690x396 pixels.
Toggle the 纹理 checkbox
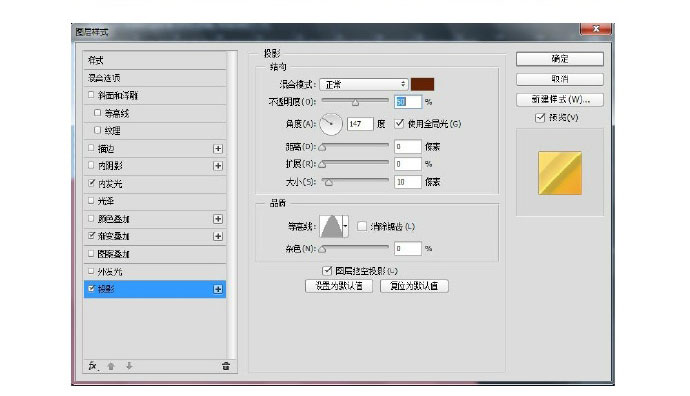coord(98,130)
